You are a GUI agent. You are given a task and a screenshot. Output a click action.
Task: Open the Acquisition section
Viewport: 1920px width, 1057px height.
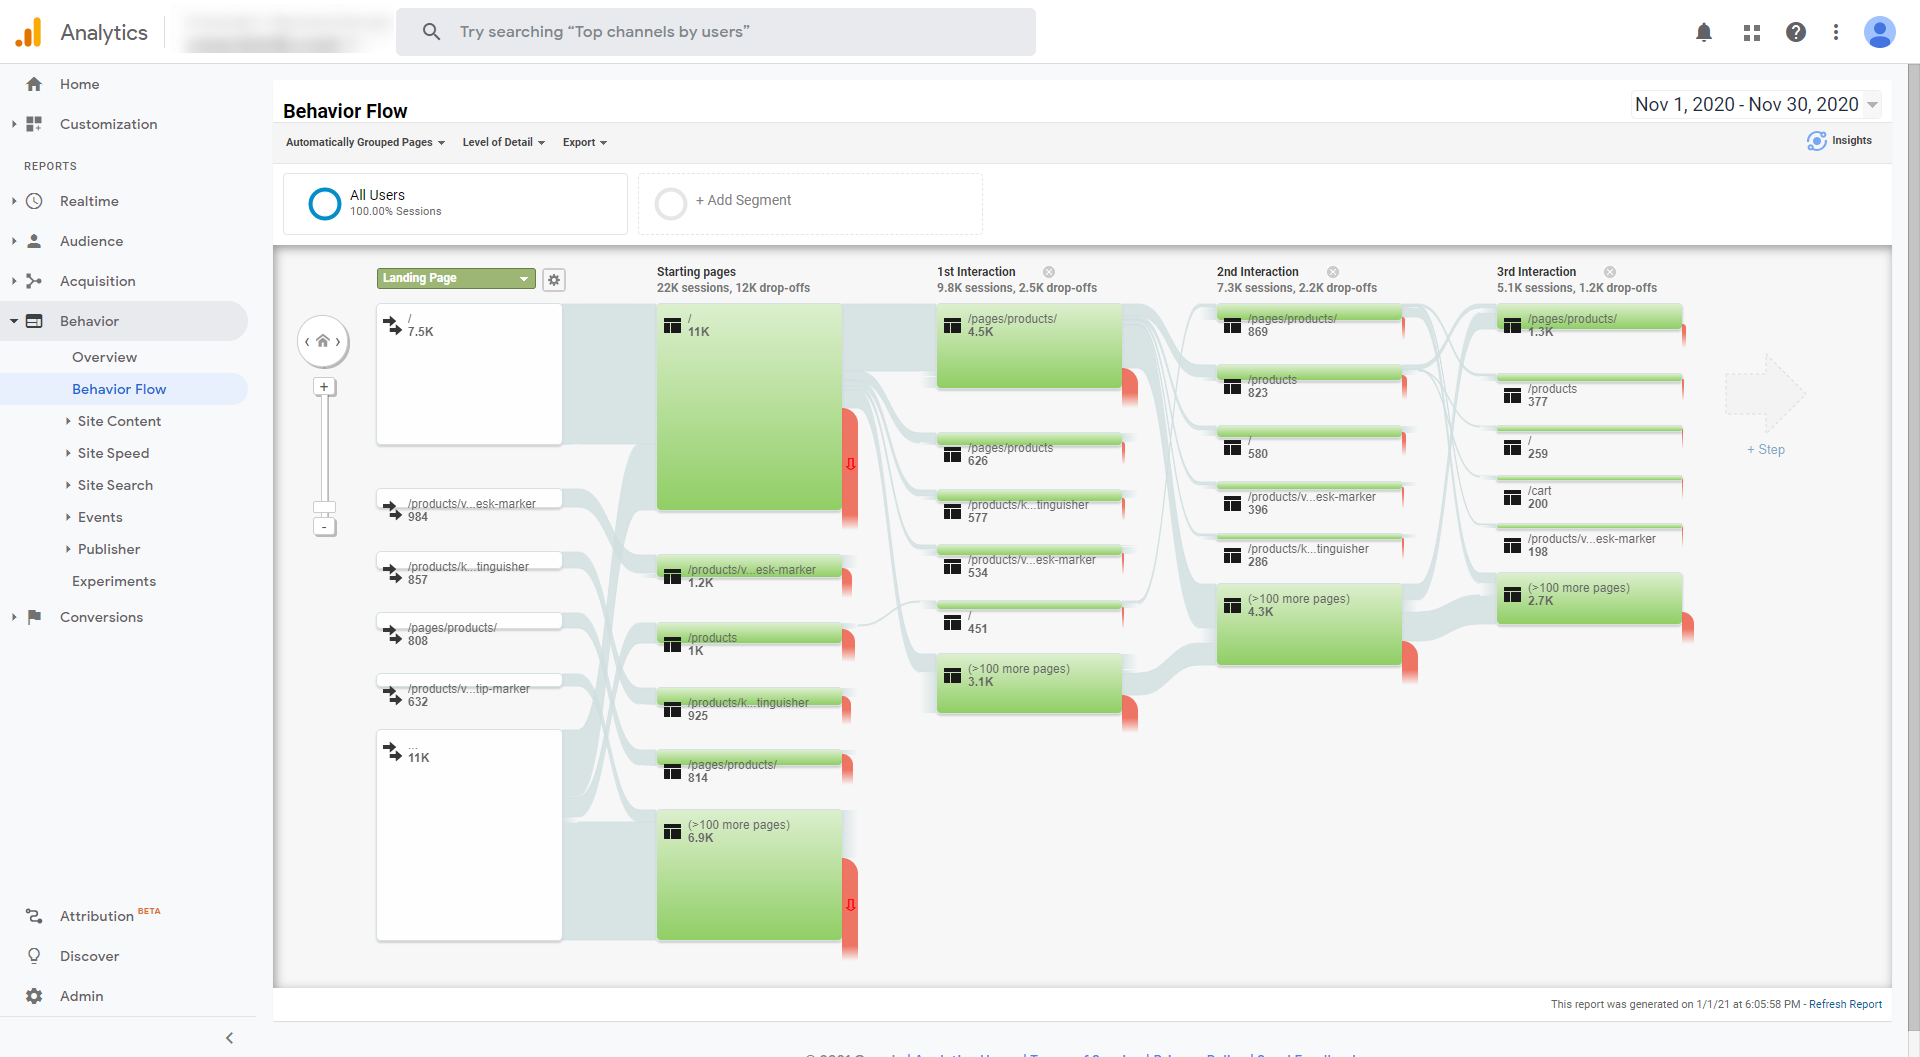[97, 281]
